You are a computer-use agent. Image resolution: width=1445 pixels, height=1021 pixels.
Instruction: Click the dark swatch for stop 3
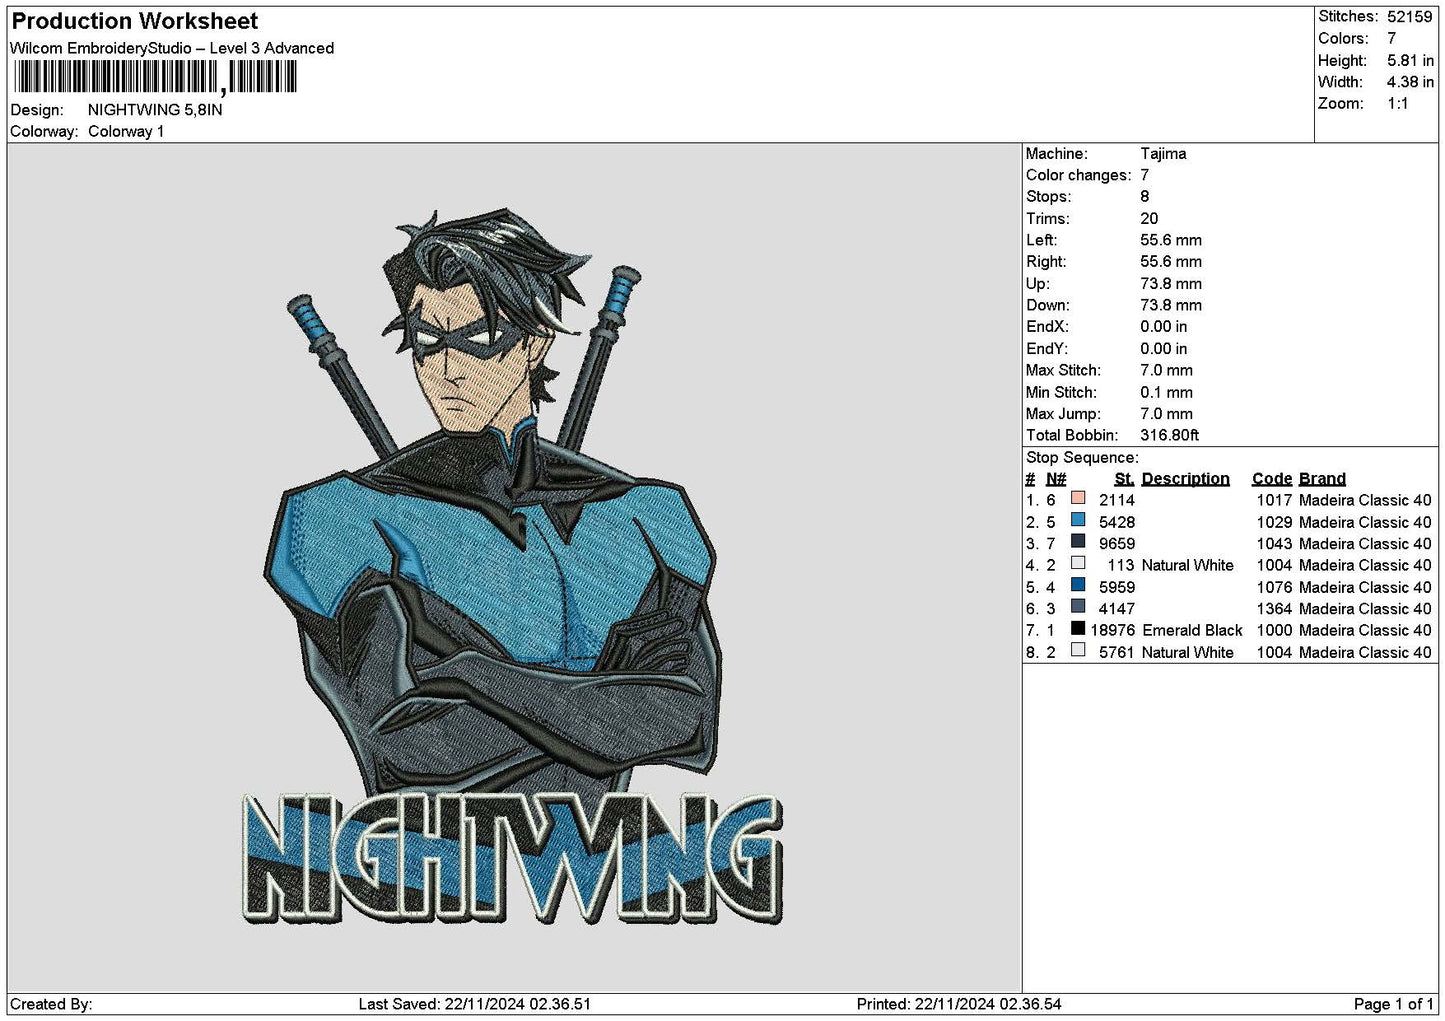point(1077,542)
